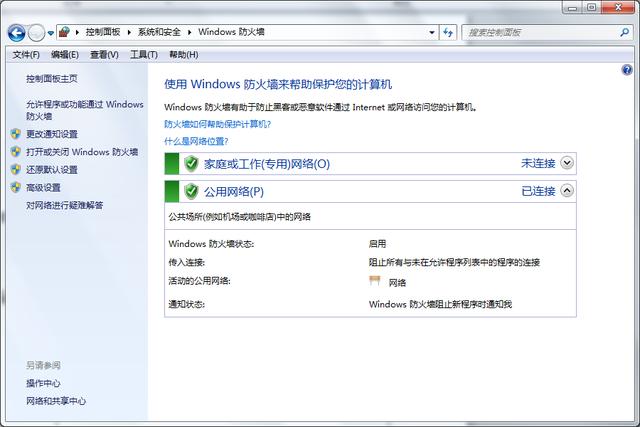
Task: Click shield icon beside 还原默认设置
Action: [x=16, y=169]
